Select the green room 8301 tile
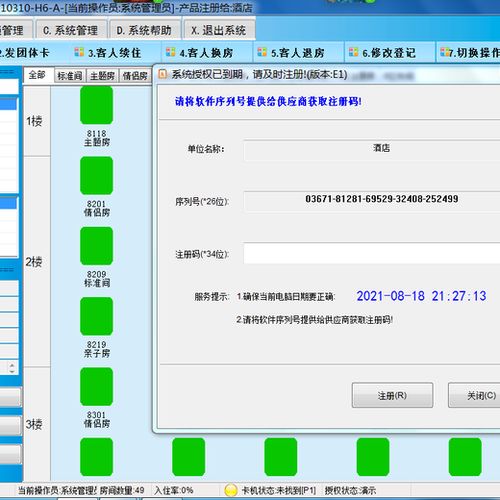500x500 pixels. click(x=97, y=387)
